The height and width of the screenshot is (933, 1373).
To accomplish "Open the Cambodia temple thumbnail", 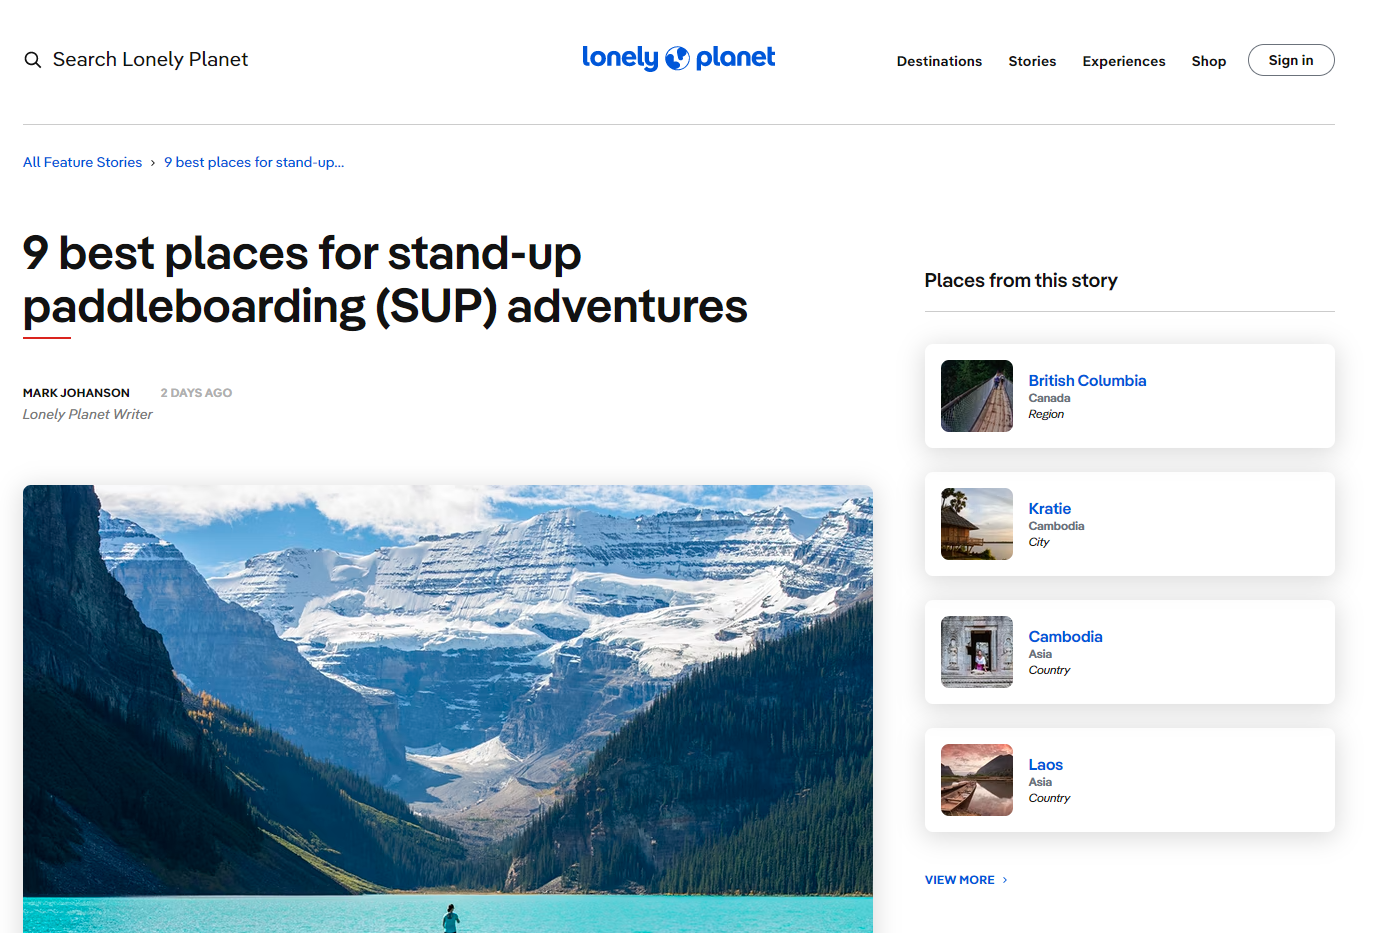I will click(x=977, y=652).
